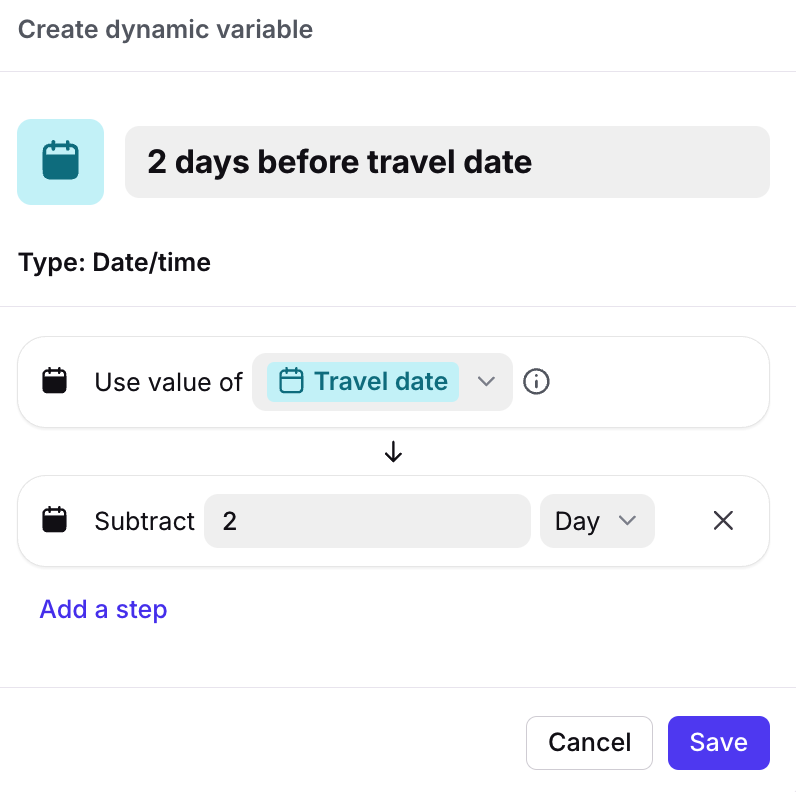
Task: Click the Use value of label
Action: (169, 382)
